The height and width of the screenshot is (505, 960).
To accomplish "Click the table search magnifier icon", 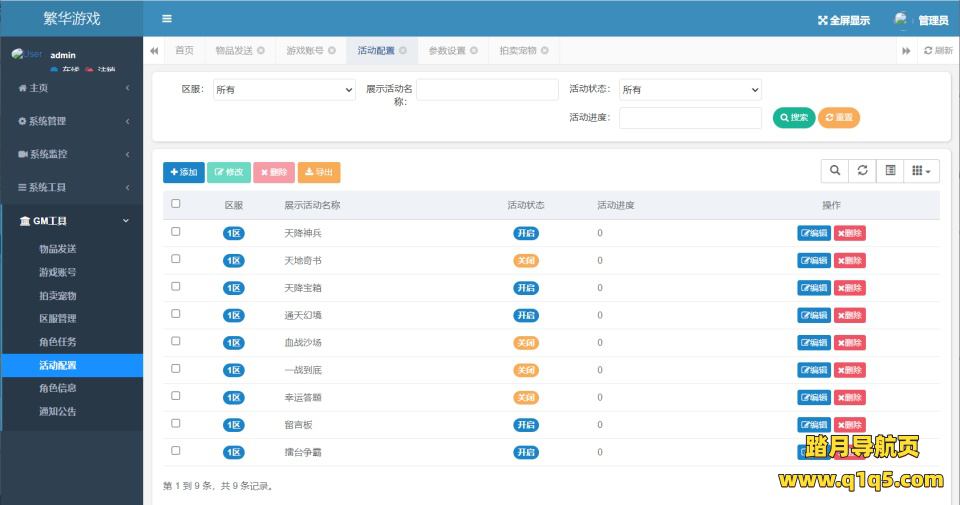I will [x=835, y=171].
